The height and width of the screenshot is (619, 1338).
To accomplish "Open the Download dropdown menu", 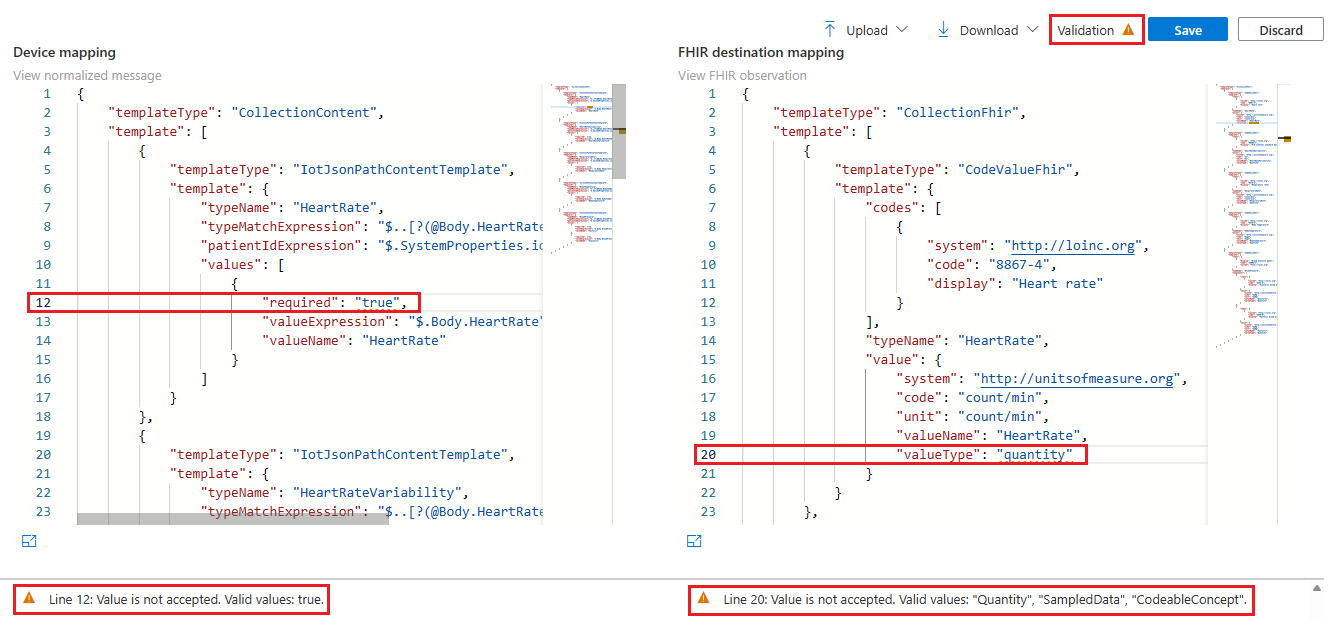I will (1030, 29).
